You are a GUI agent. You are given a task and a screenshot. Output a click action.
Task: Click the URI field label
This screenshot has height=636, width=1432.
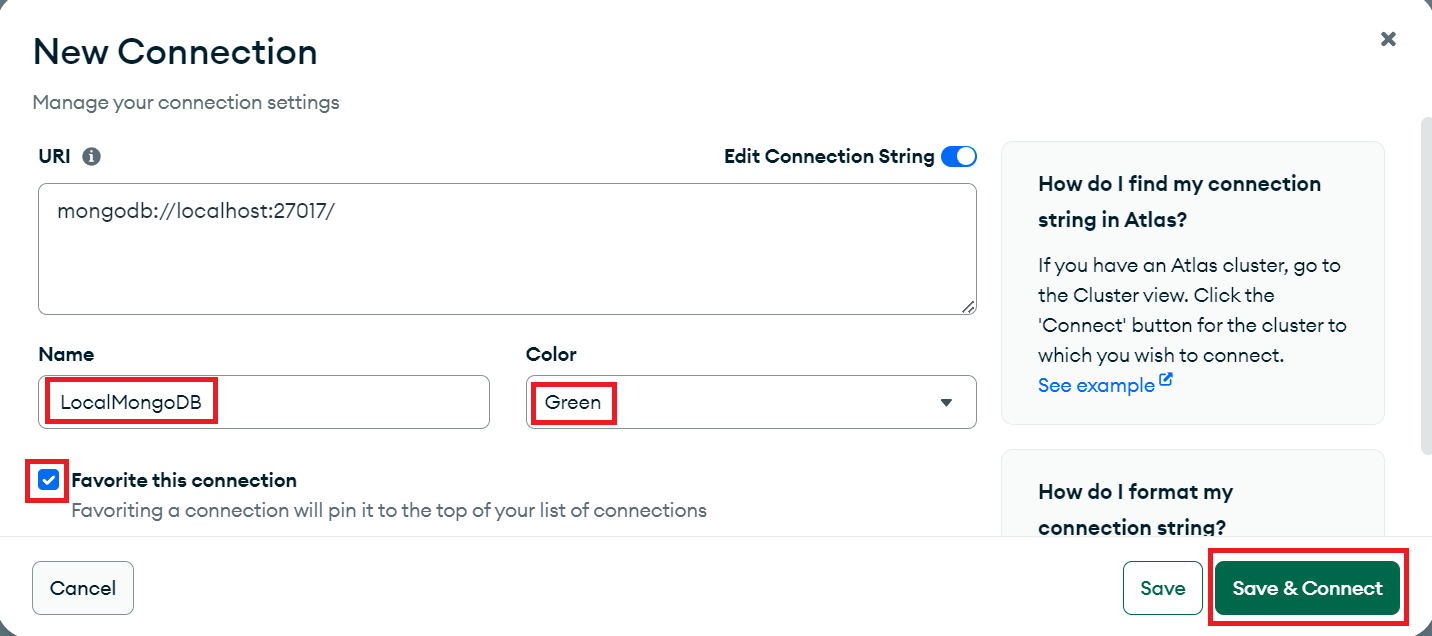tap(54, 157)
